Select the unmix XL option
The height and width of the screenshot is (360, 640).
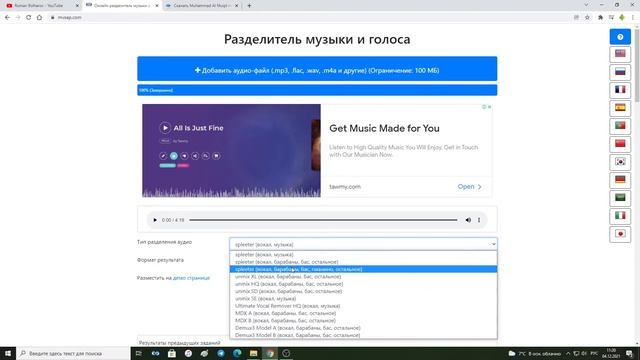click(363, 277)
